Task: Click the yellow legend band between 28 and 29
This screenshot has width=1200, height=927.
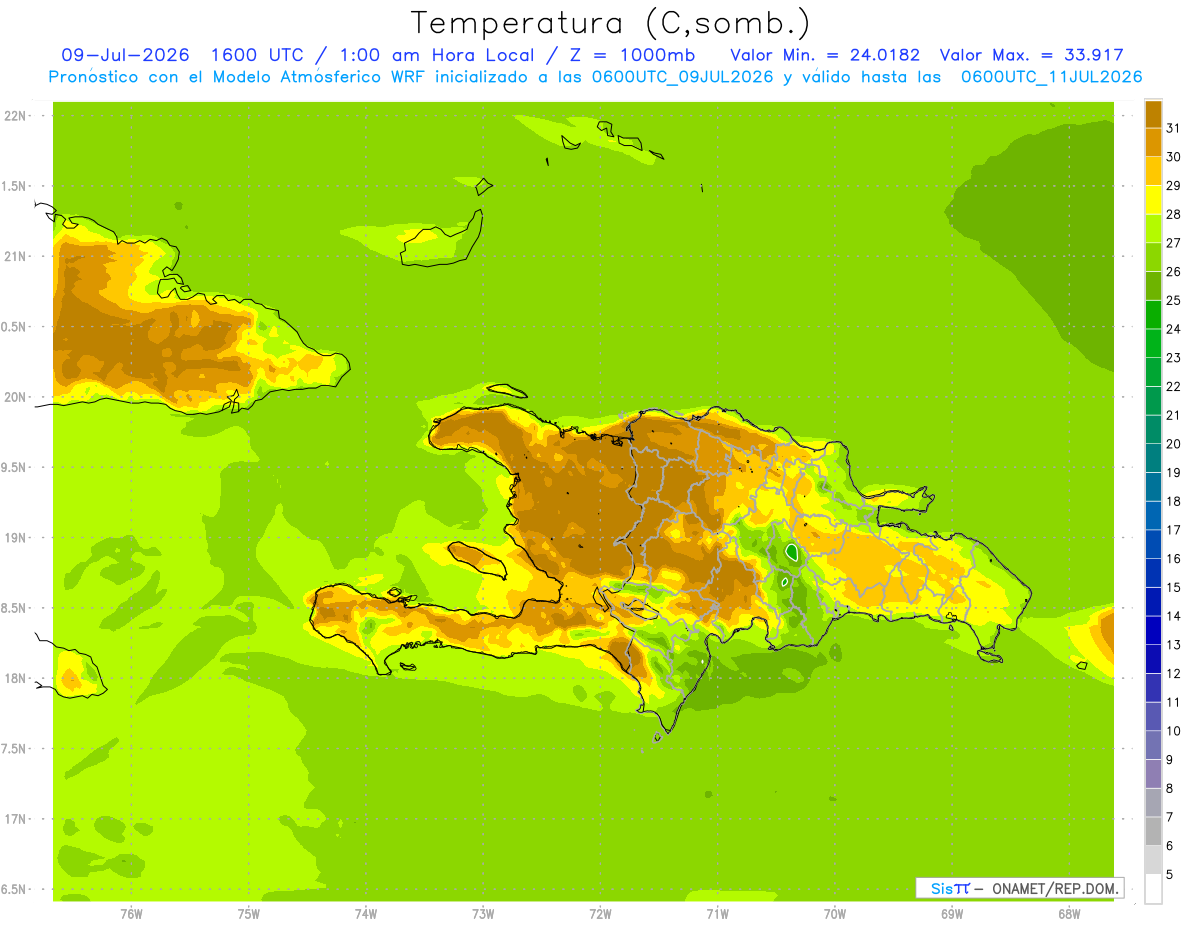Action: click(1153, 201)
